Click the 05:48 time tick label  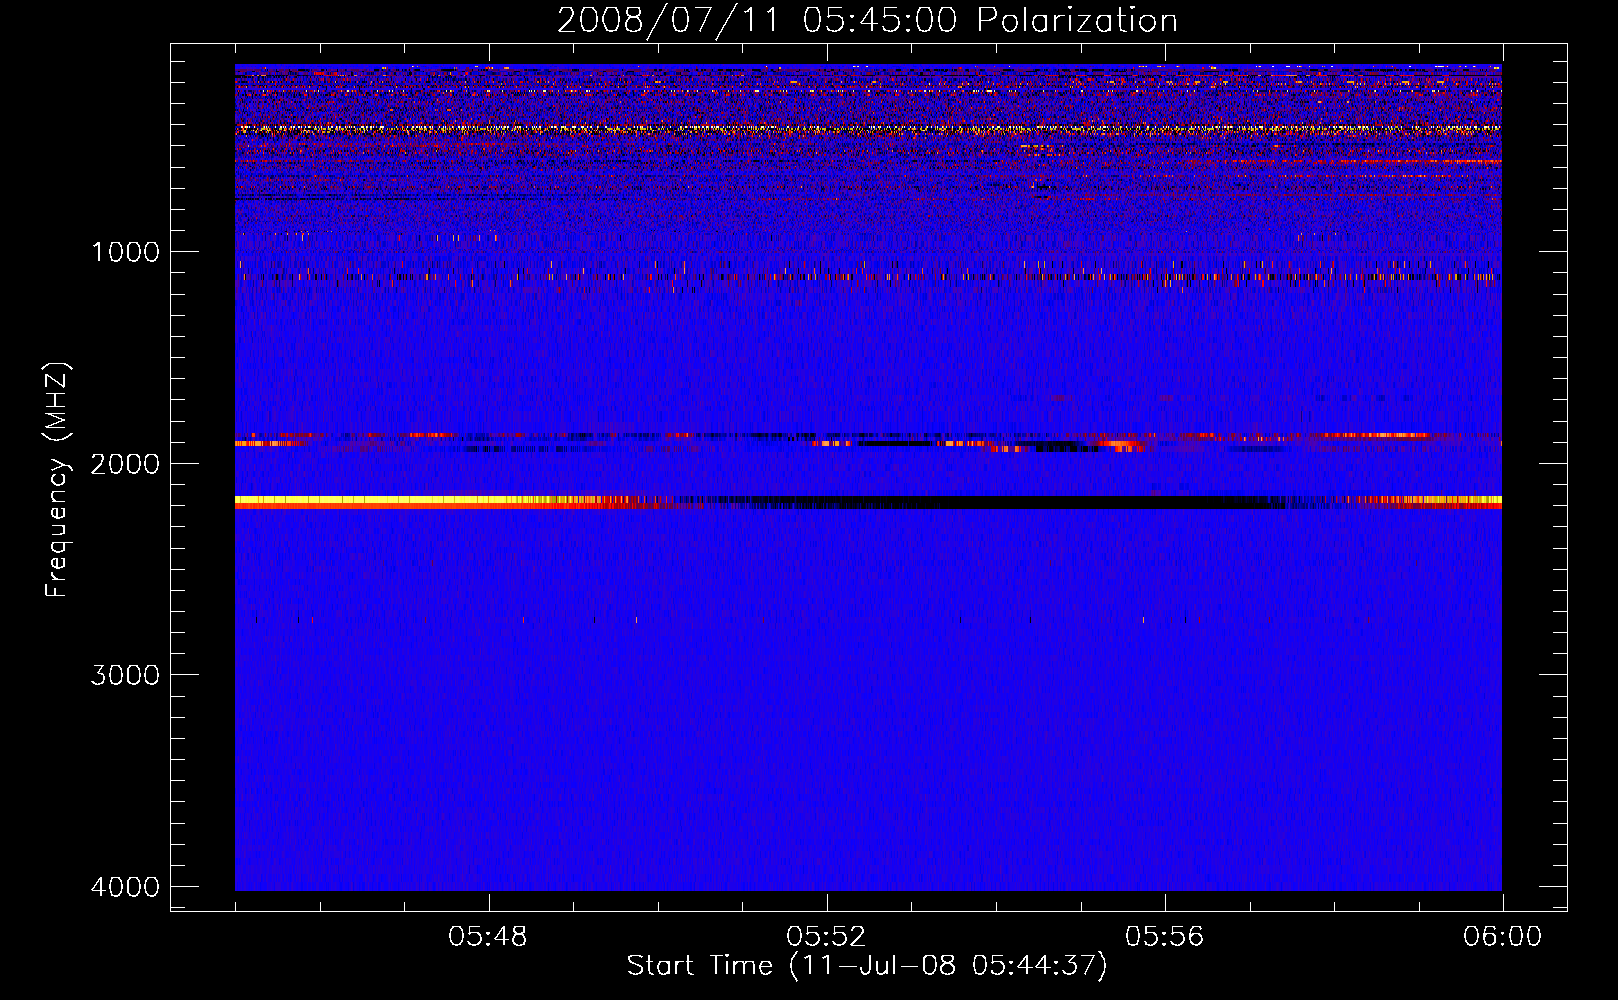(488, 937)
